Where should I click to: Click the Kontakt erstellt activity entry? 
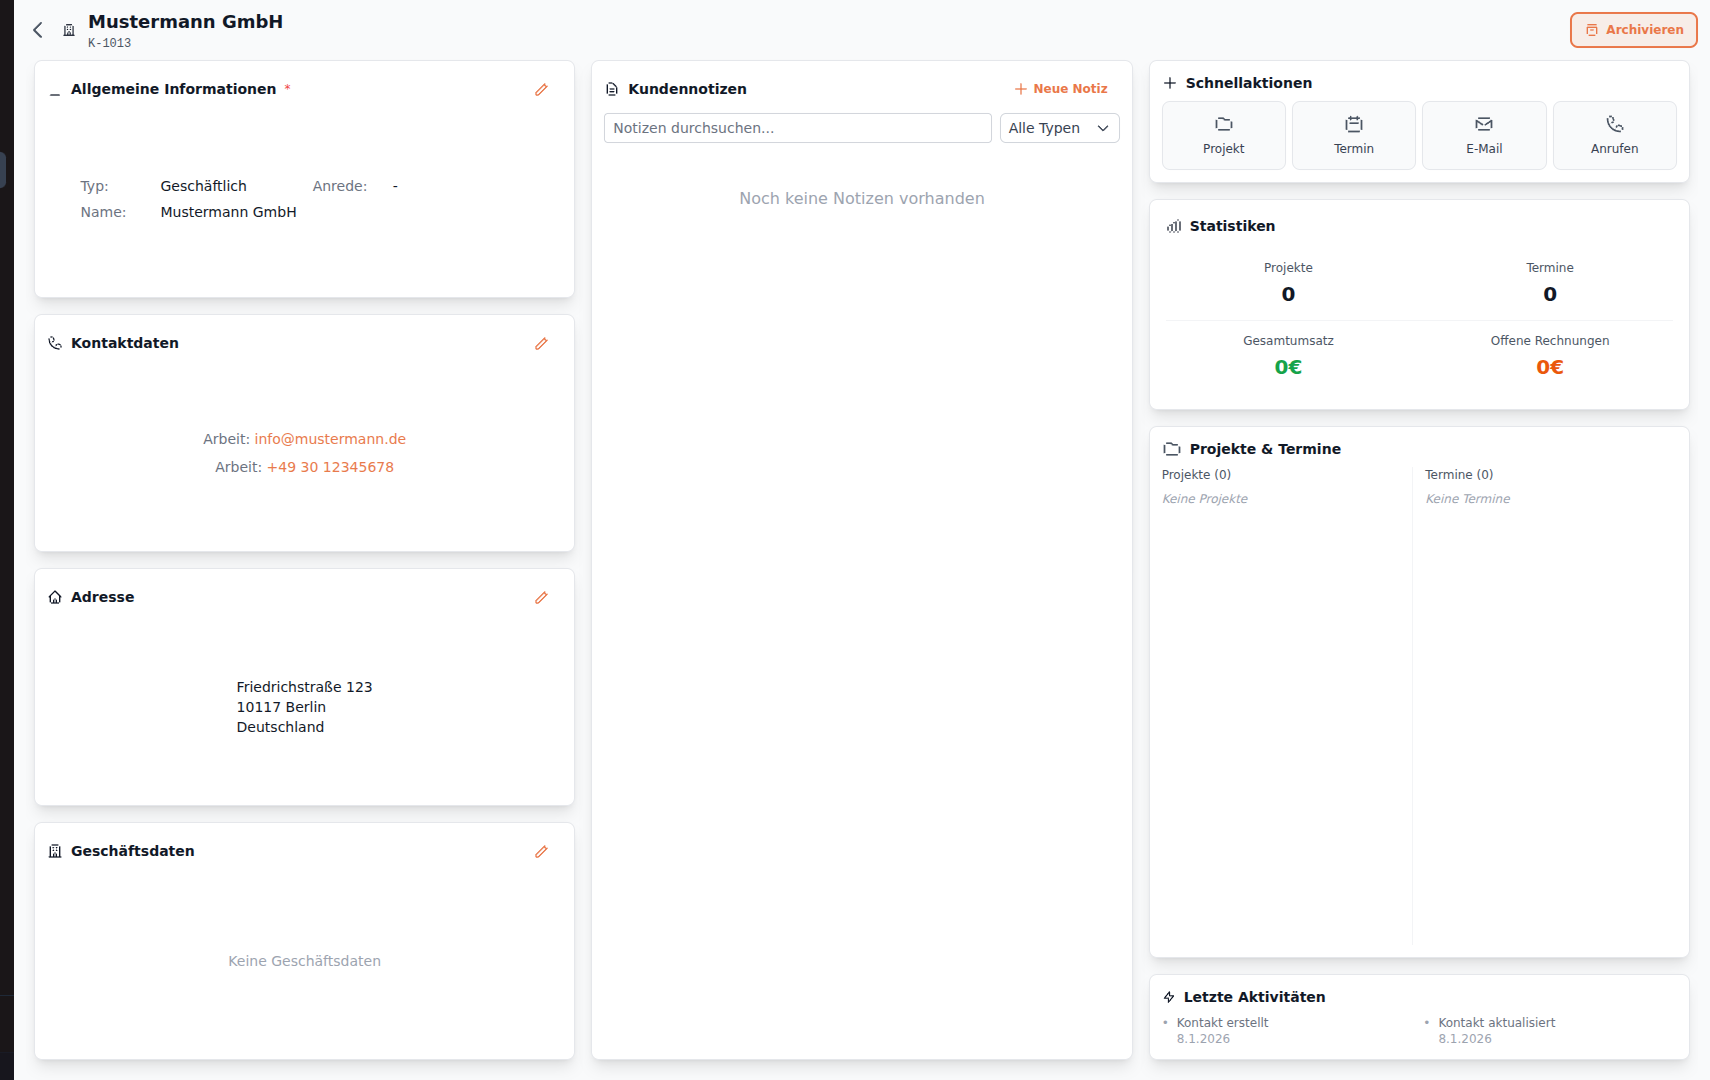click(x=1222, y=1023)
